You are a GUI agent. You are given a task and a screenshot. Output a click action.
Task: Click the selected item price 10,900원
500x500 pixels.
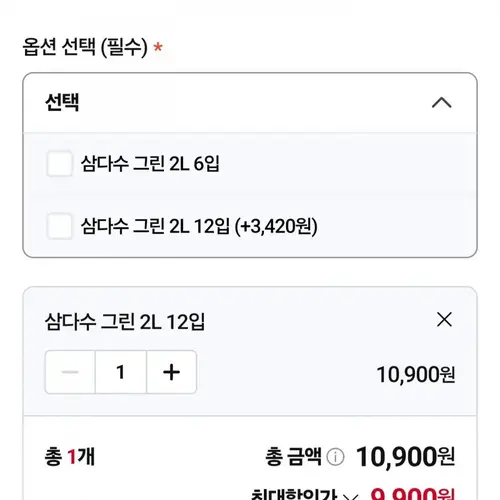(416, 374)
